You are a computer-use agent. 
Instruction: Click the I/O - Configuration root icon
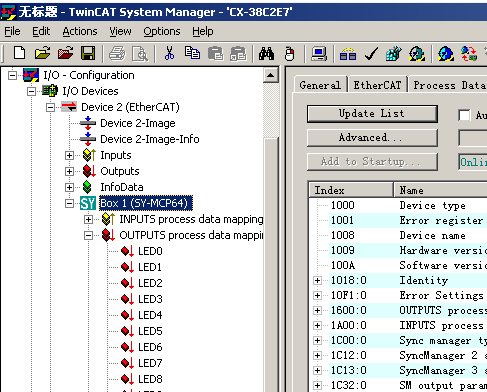click(x=31, y=75)
